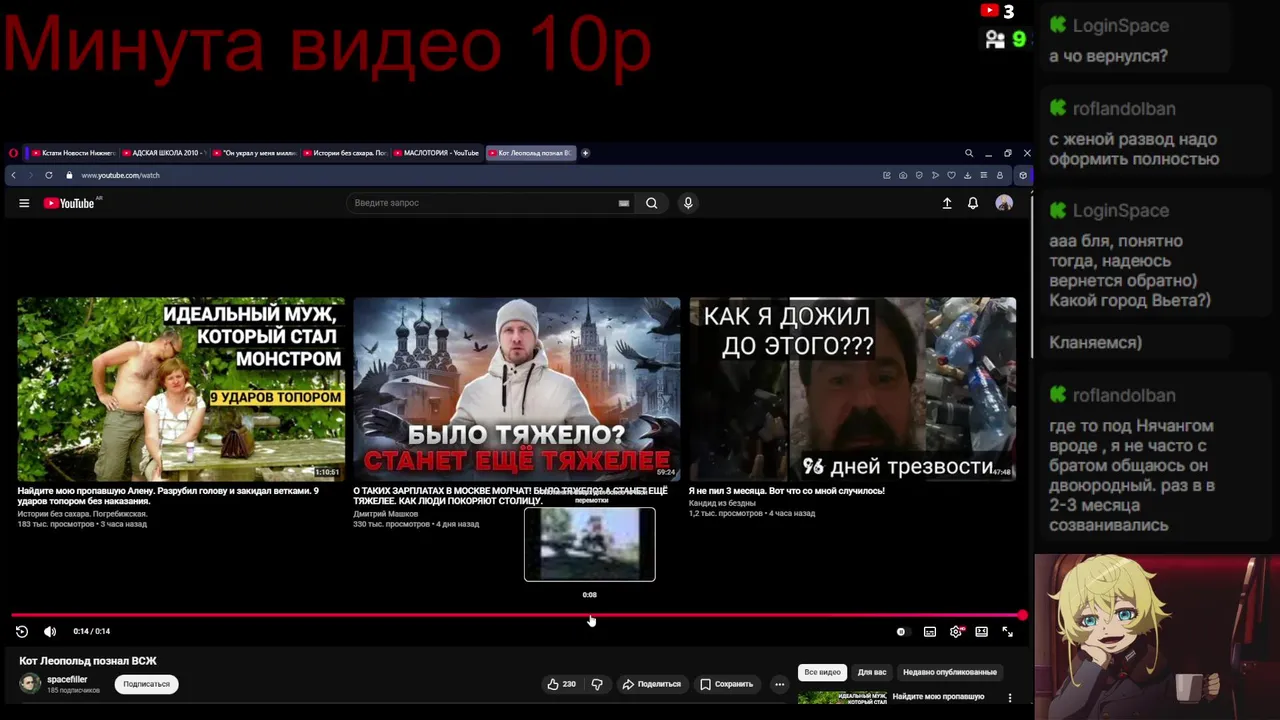Open the spacefiller channel name link

[x=67, y=679]
